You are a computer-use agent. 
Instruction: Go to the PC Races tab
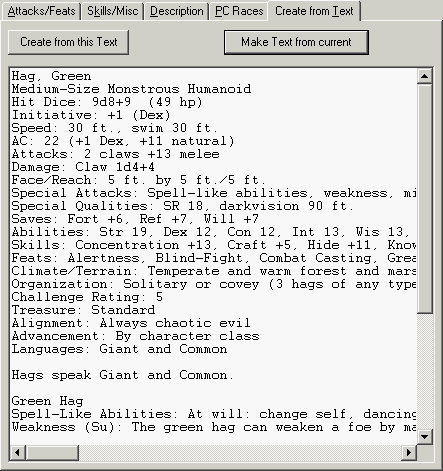(x=239, y=11)
